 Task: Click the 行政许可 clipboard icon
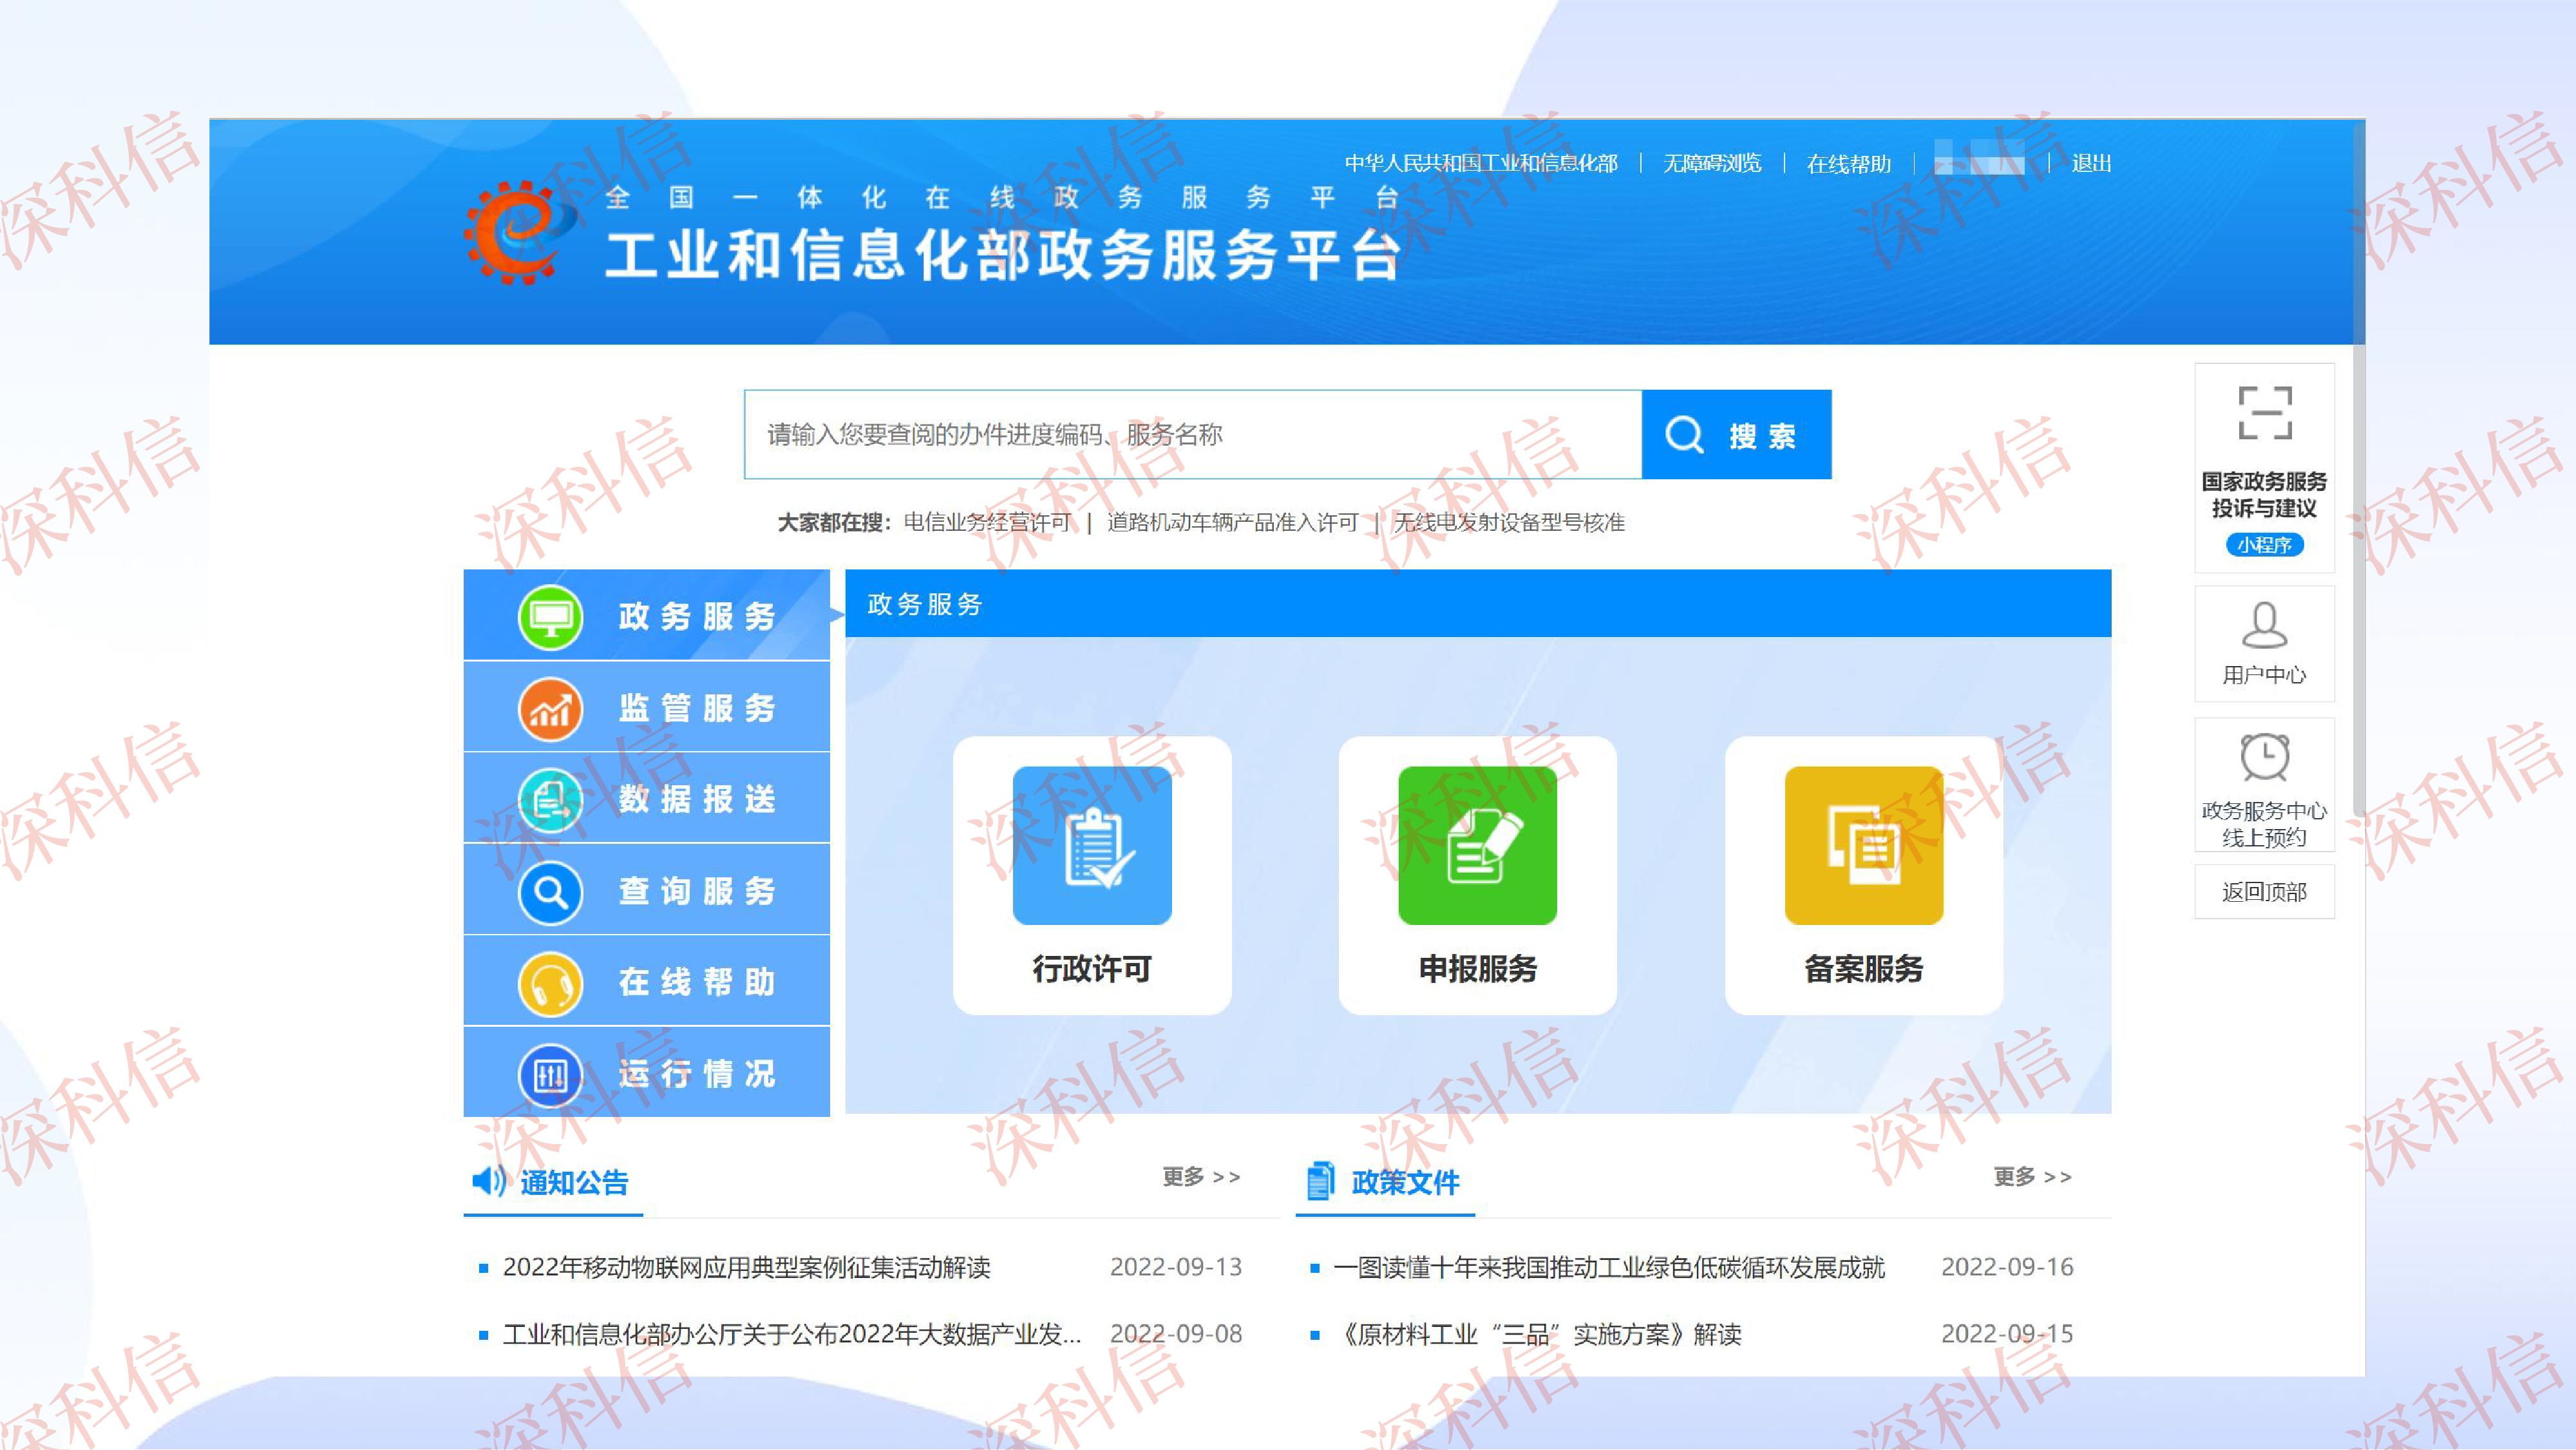click(1092, 846)
